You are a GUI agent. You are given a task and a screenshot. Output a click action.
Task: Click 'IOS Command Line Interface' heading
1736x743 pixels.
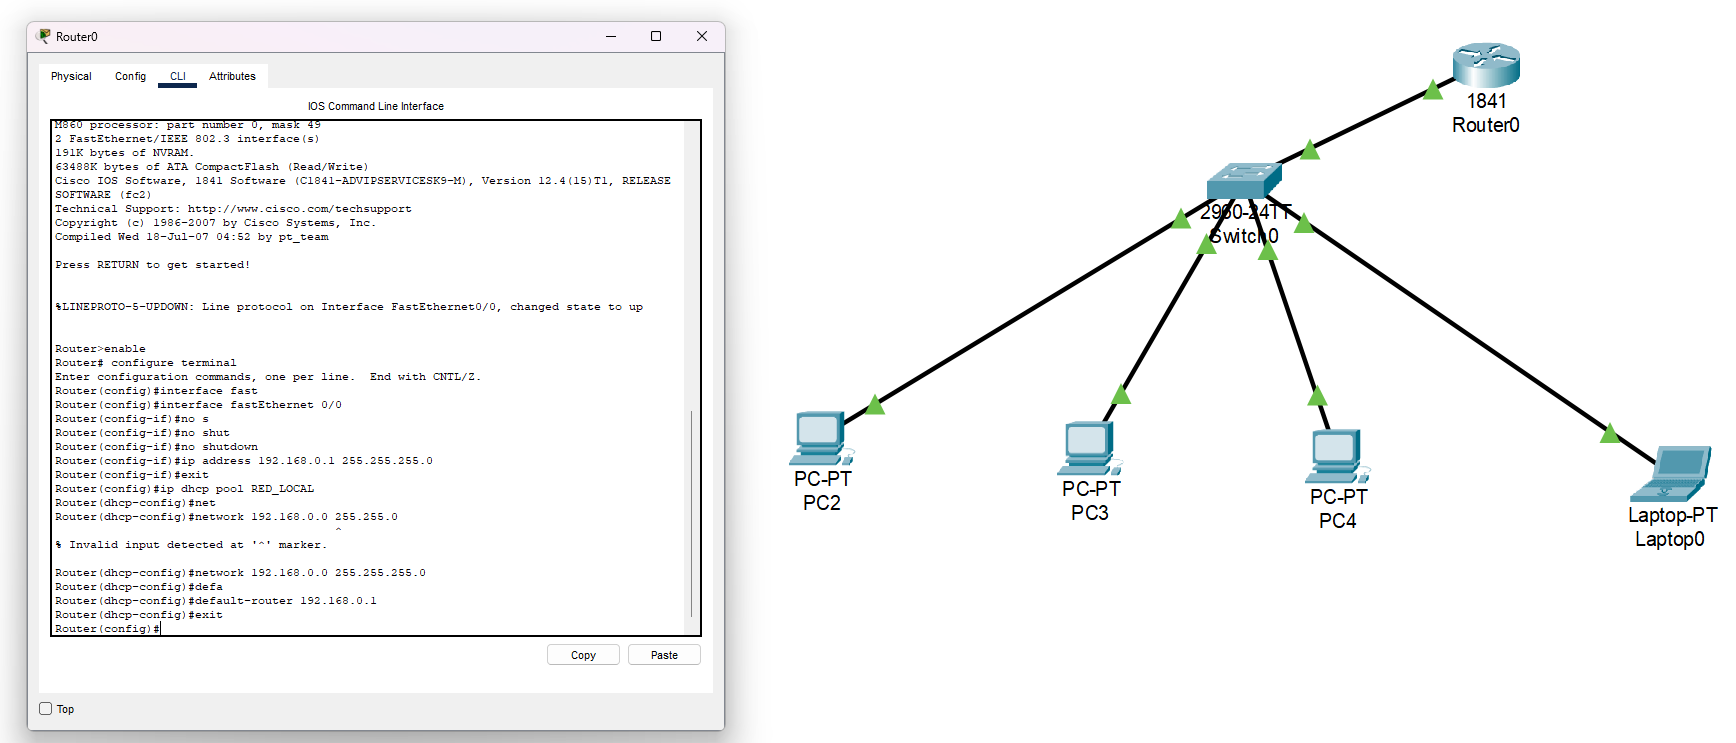click(x=375, y=106)
